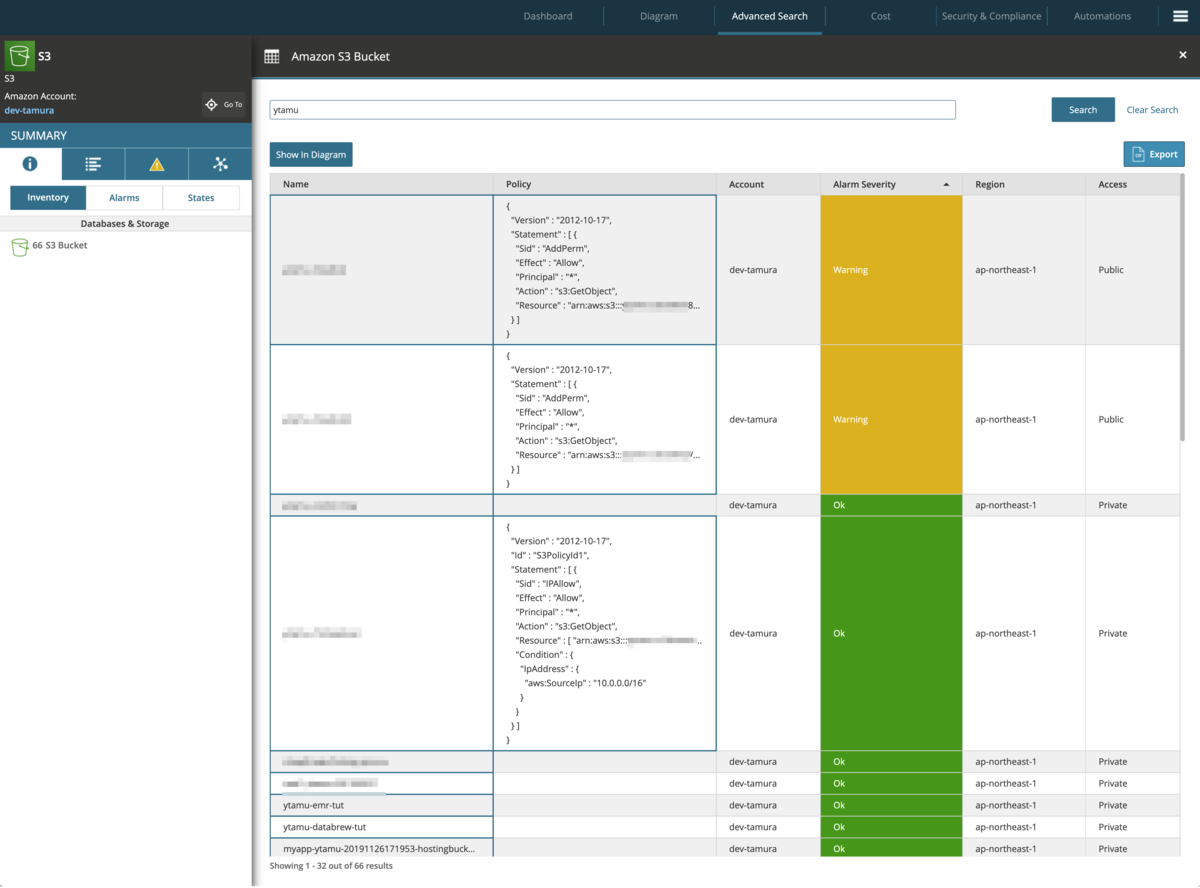This screenshot has width=1200, height=888.
Task: Select the list summary tab icon
Action: [x=93, y=164]
